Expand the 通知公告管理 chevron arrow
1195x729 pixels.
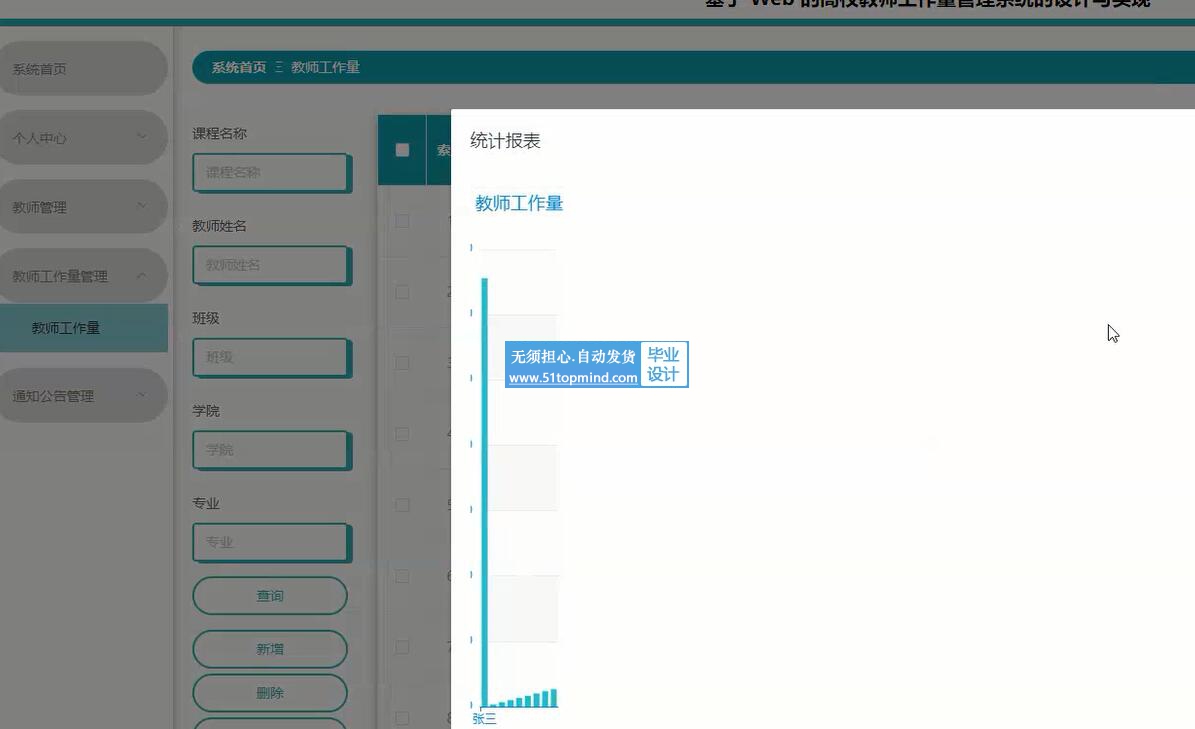click(142, 395)
